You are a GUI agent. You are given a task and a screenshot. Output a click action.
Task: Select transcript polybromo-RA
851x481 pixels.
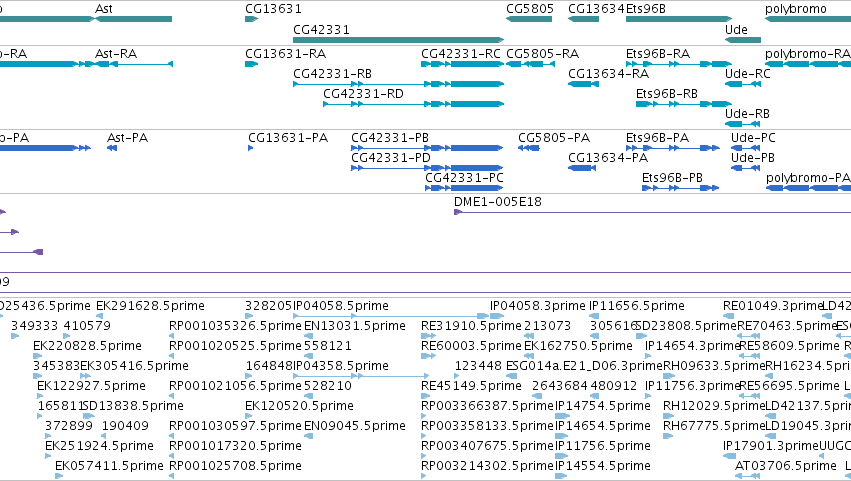tap(808, 54)
